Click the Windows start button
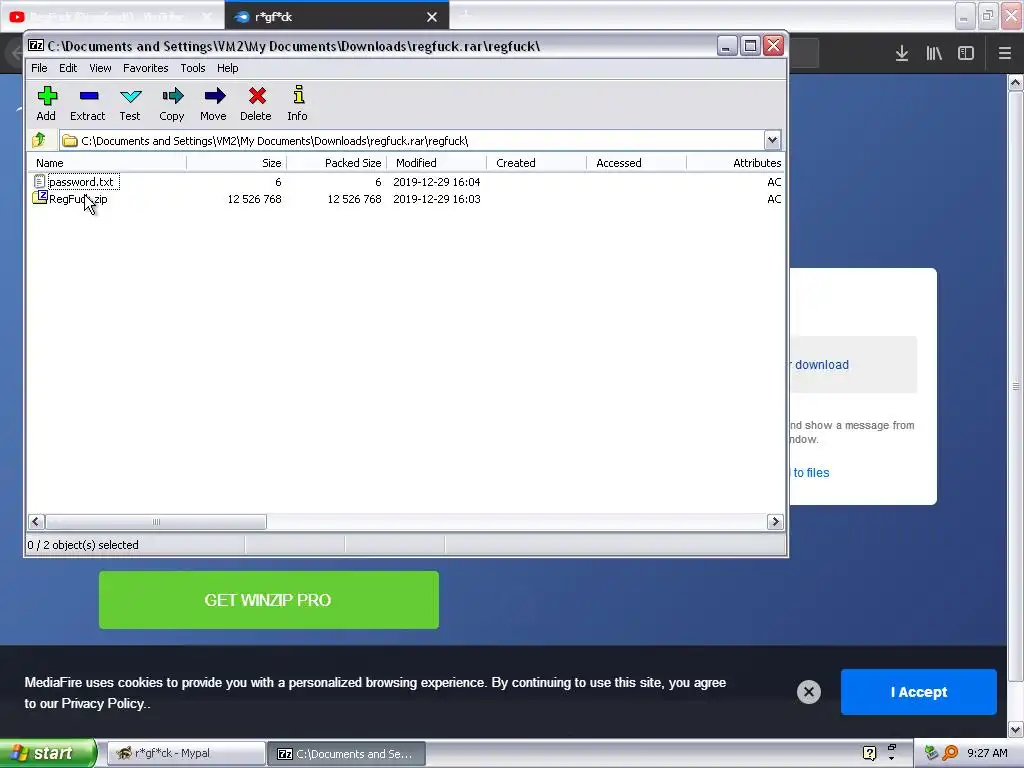 pos(47,753)
